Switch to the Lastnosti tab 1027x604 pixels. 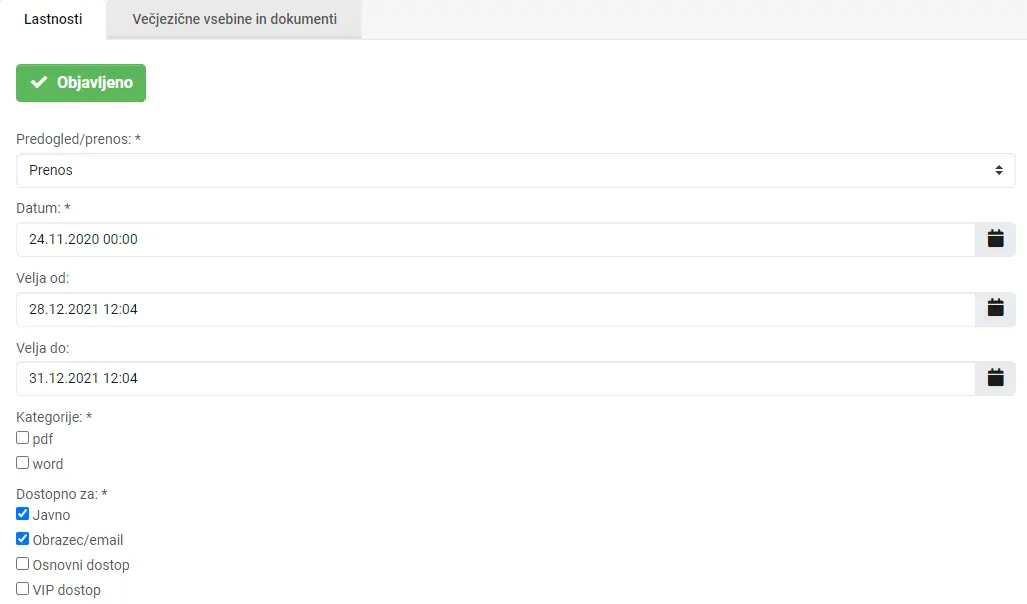click(53, 19)
